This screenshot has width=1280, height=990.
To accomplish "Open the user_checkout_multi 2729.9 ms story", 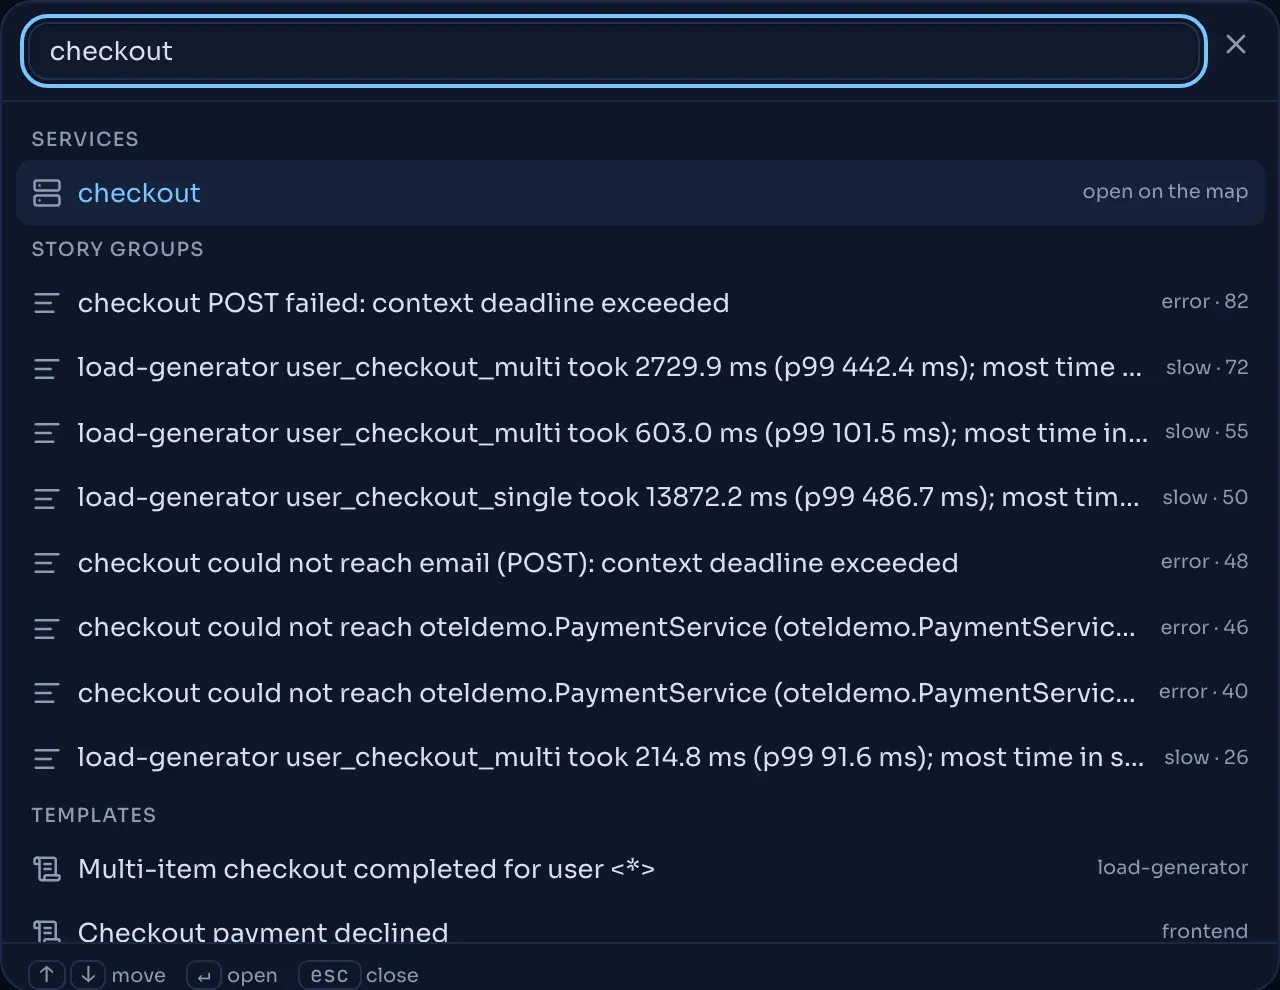I will tap(640, 368).
